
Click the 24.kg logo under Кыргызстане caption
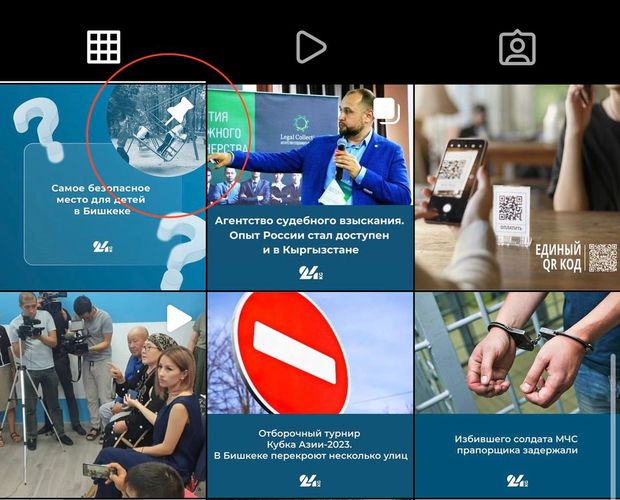pyautogui.click(x=310, y=273)
